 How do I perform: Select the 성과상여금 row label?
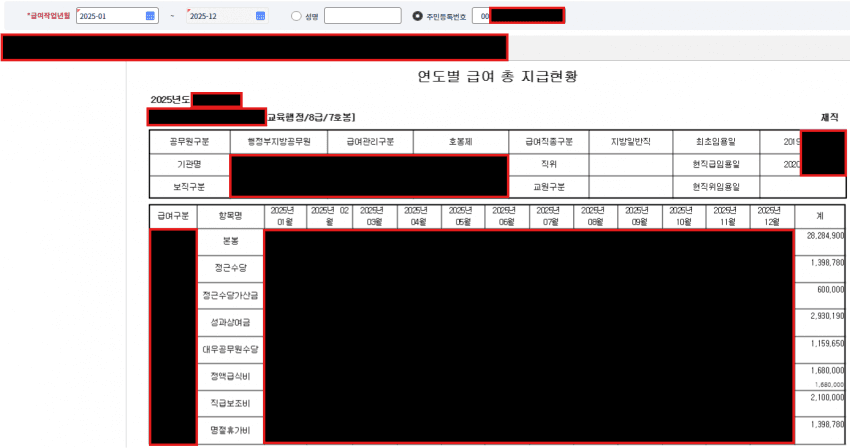pyautogui.click(x=230, y=323)
